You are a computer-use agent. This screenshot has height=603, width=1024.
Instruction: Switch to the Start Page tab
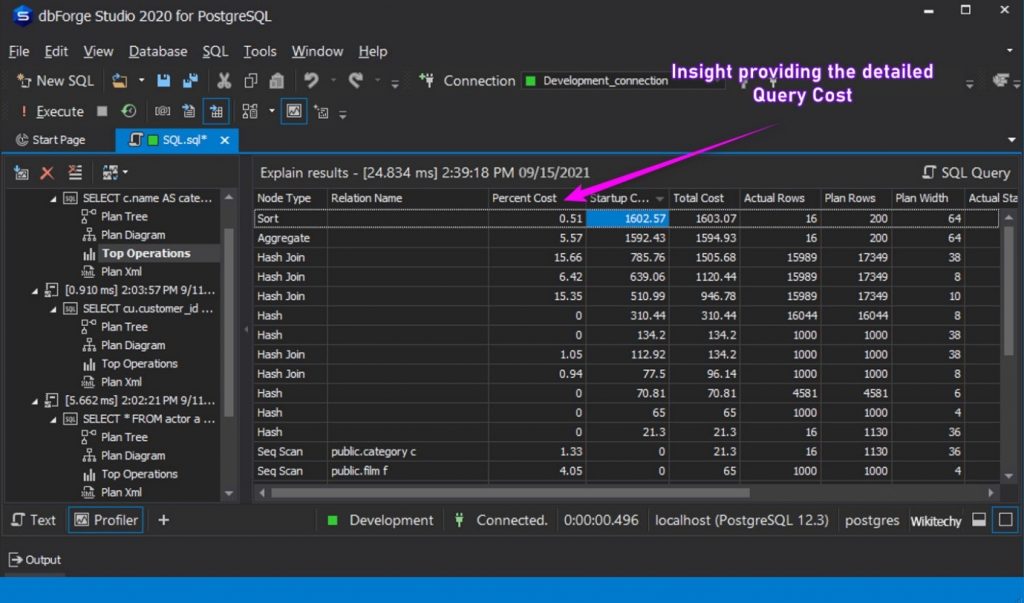tap(51, 140)
